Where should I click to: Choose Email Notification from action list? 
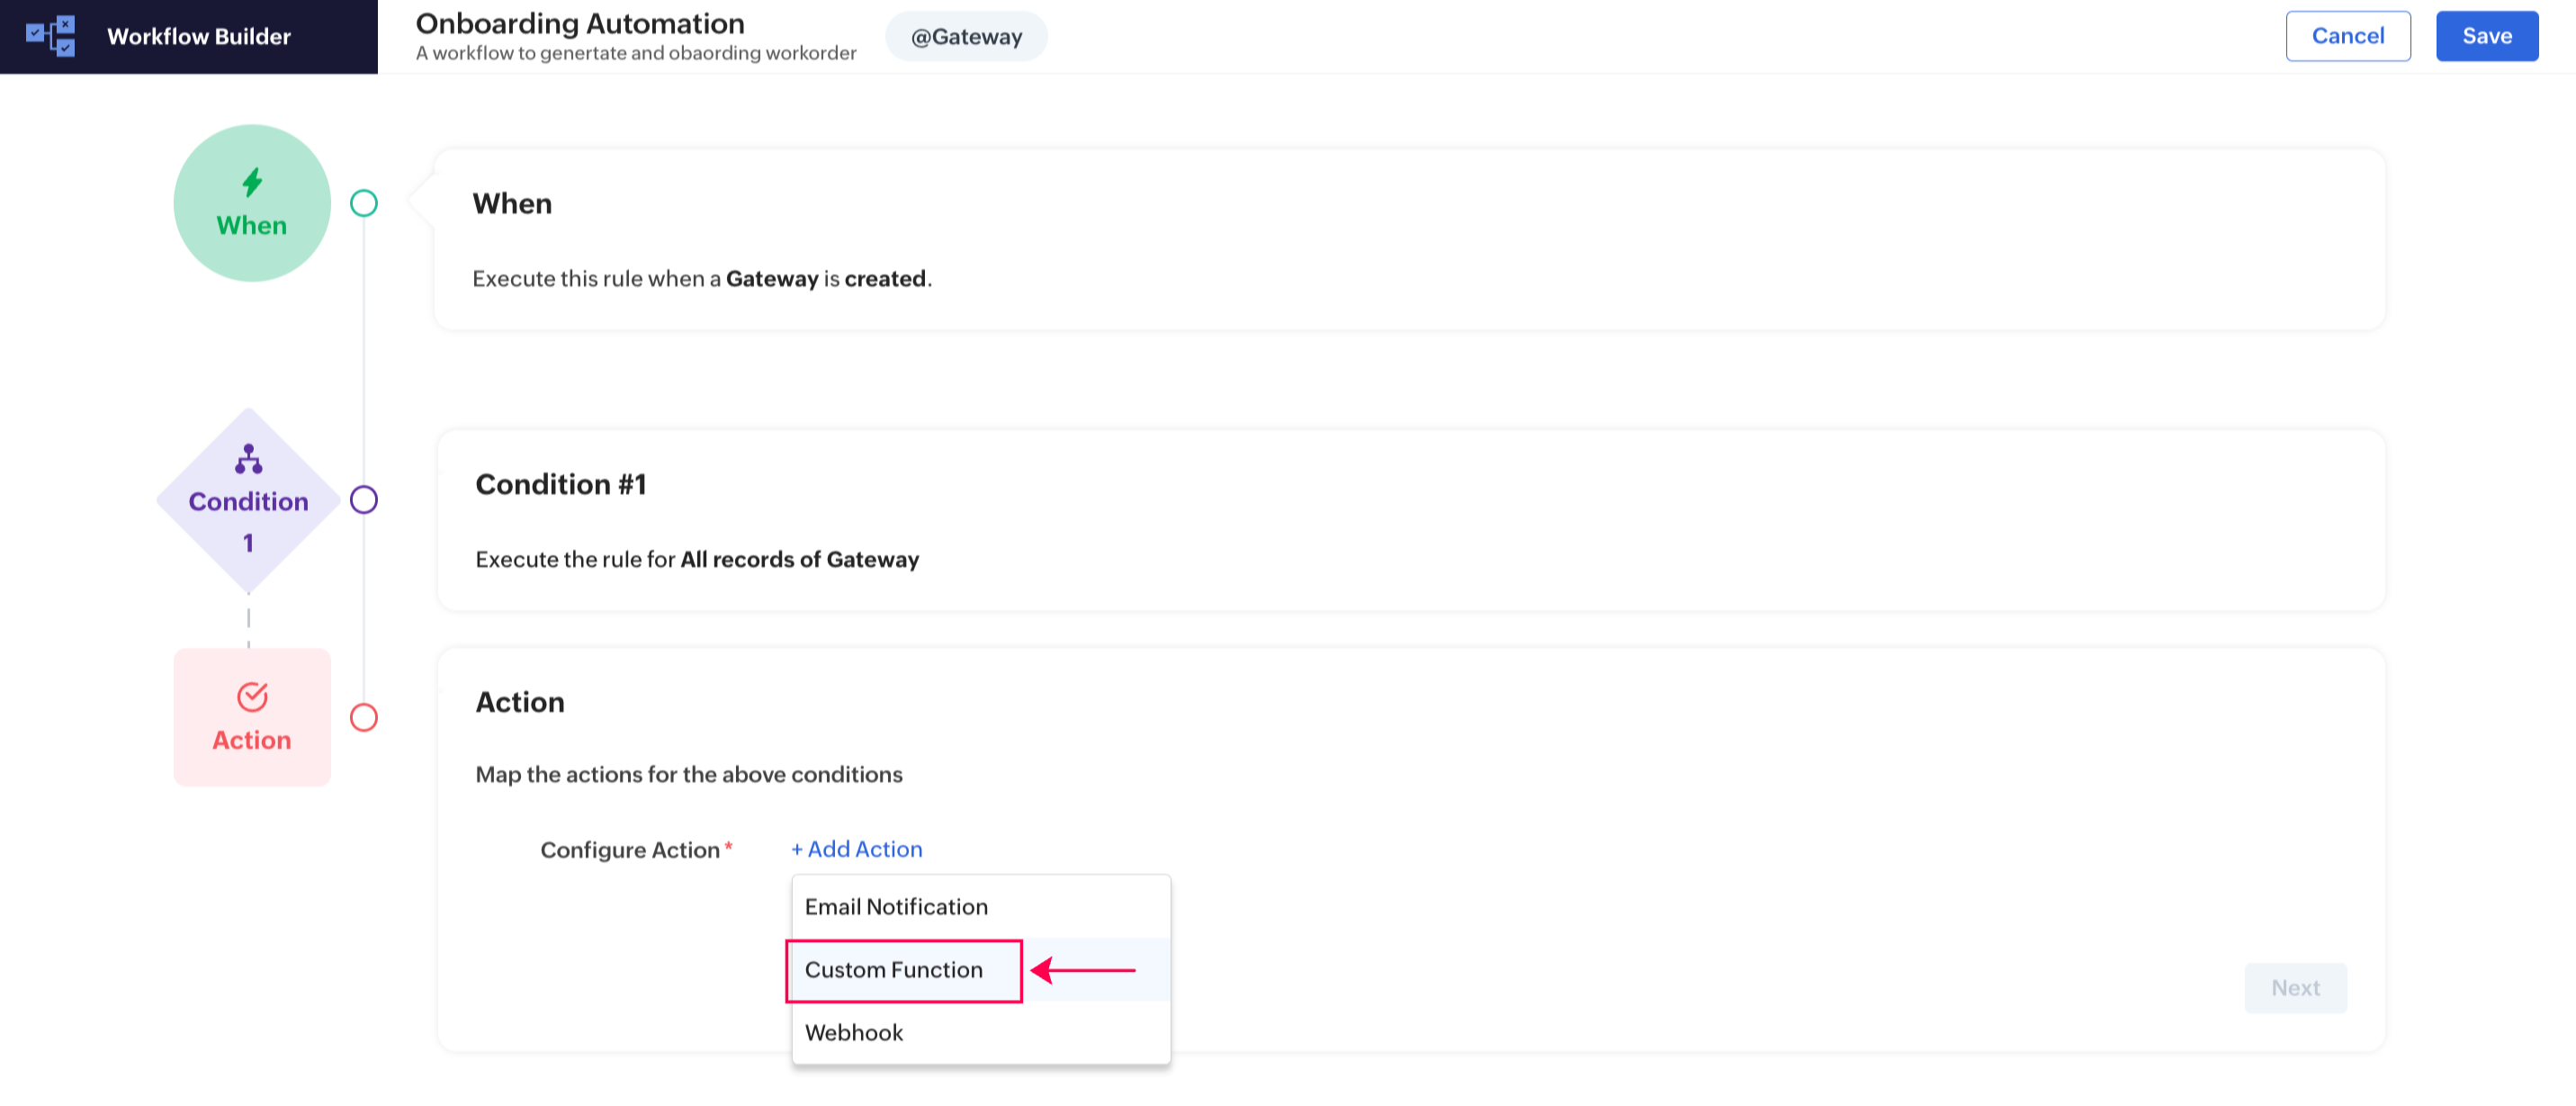coord(896,907)
